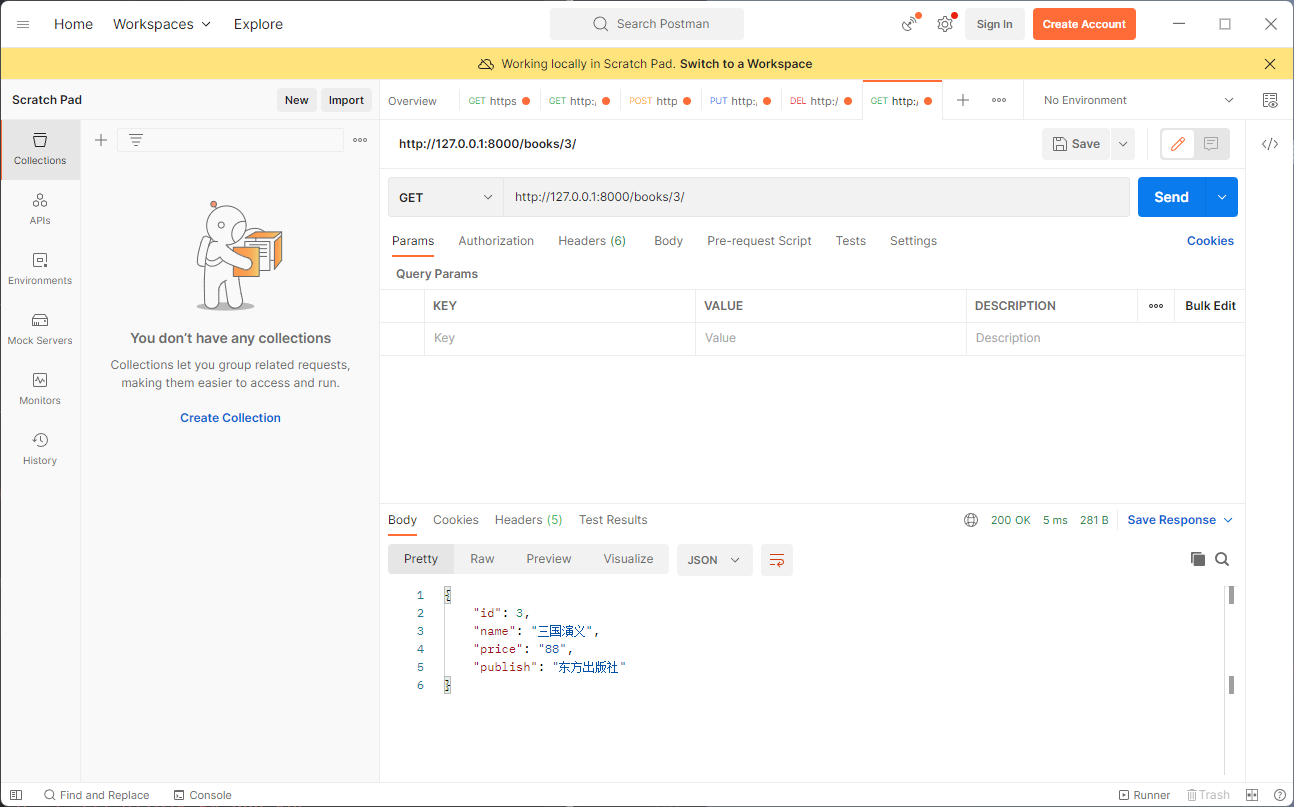Open collection view more actions ellipsis

coord(360,140)
